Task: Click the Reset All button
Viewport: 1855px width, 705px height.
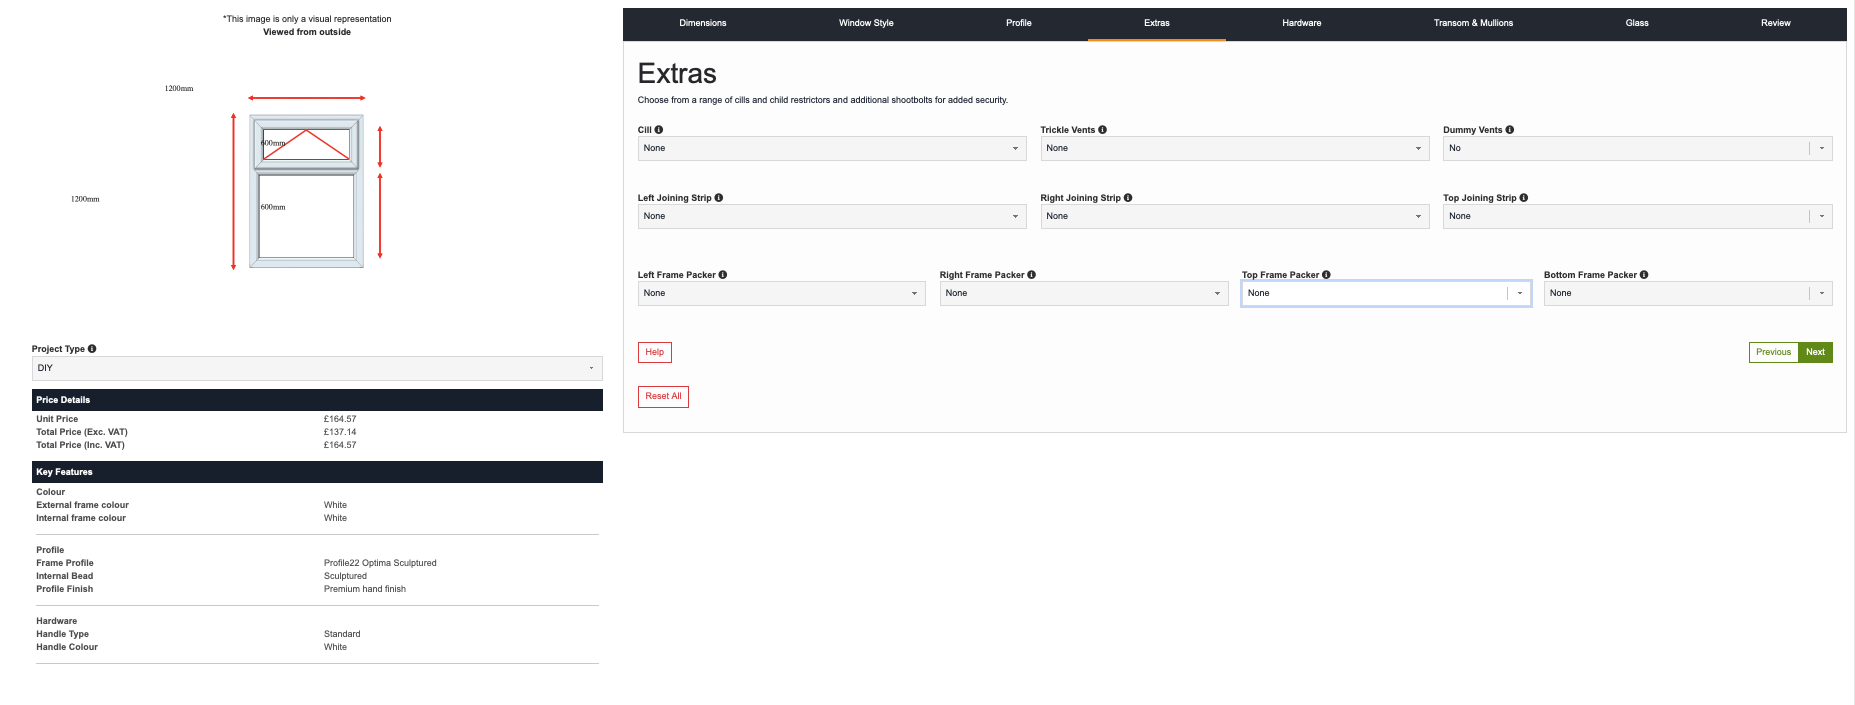Action: tap(663, 397)
